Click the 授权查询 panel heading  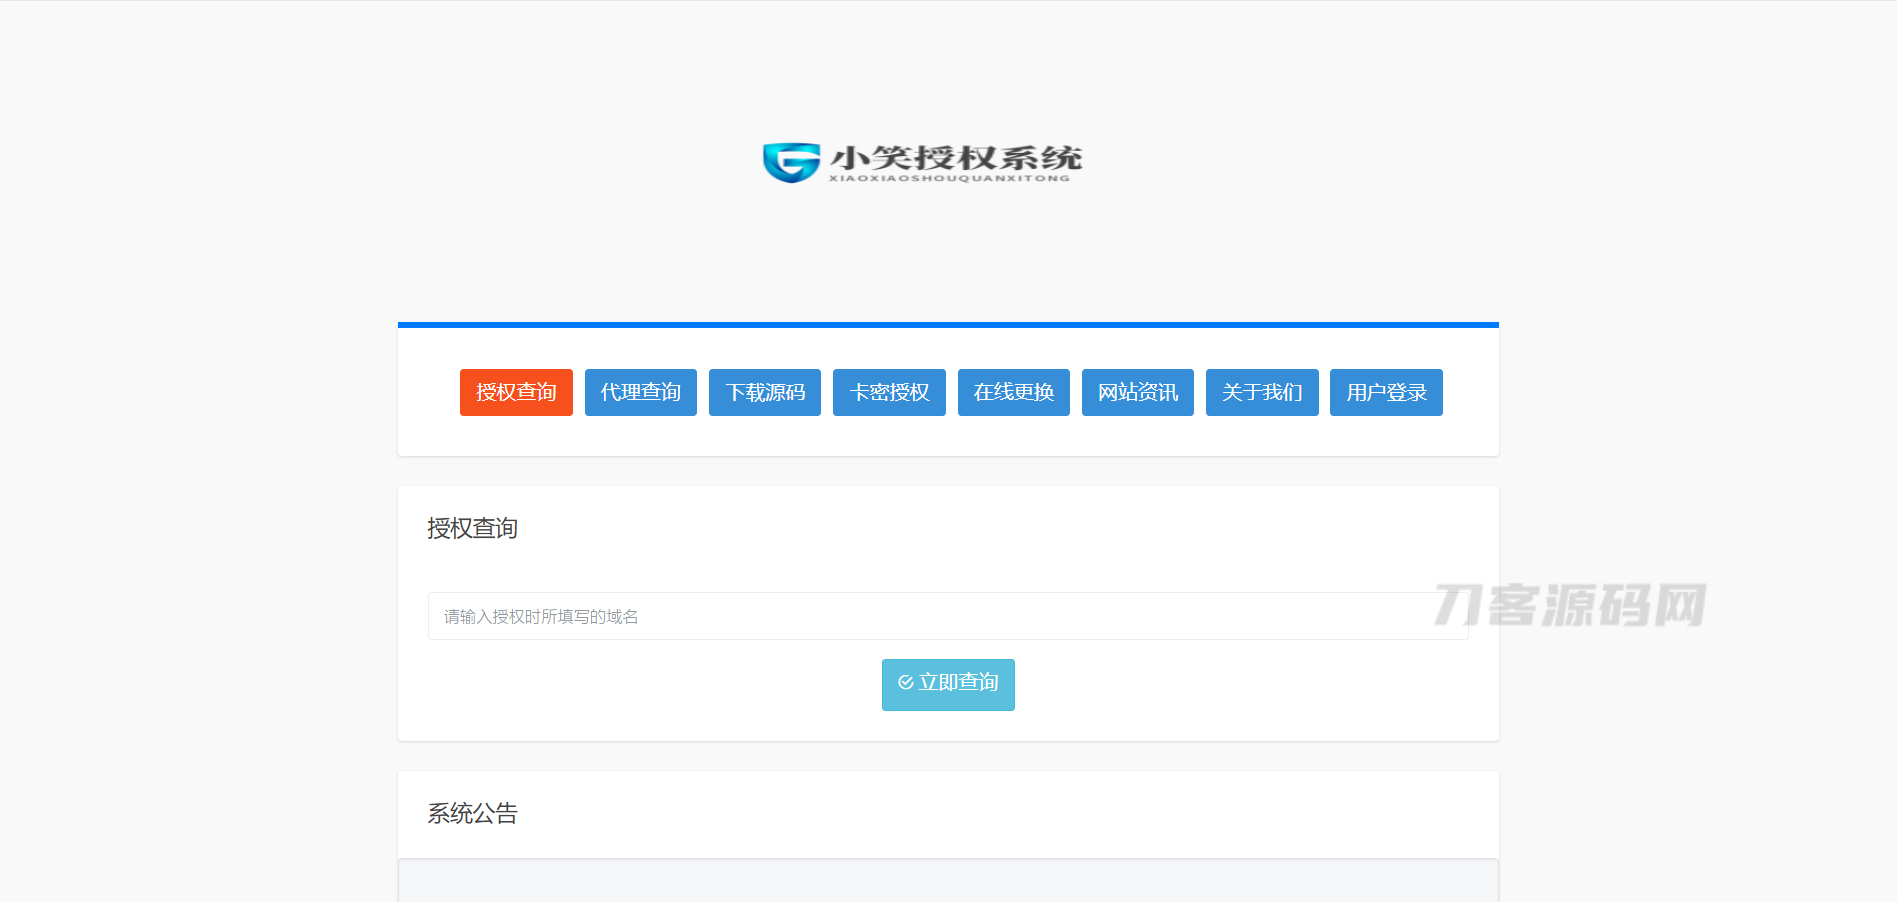472,528
